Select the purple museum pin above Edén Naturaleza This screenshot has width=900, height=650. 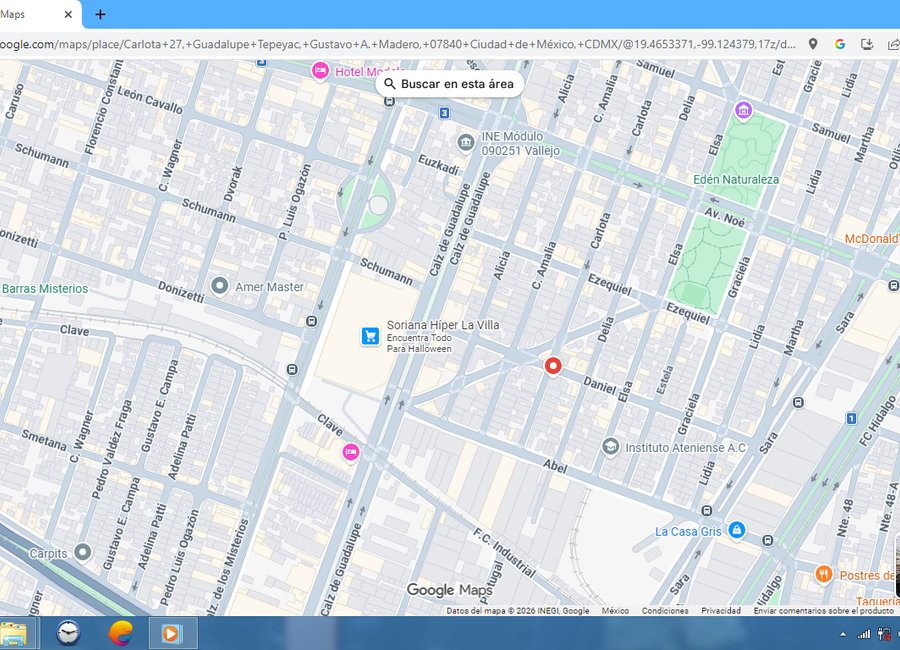(x=743, y=110)
